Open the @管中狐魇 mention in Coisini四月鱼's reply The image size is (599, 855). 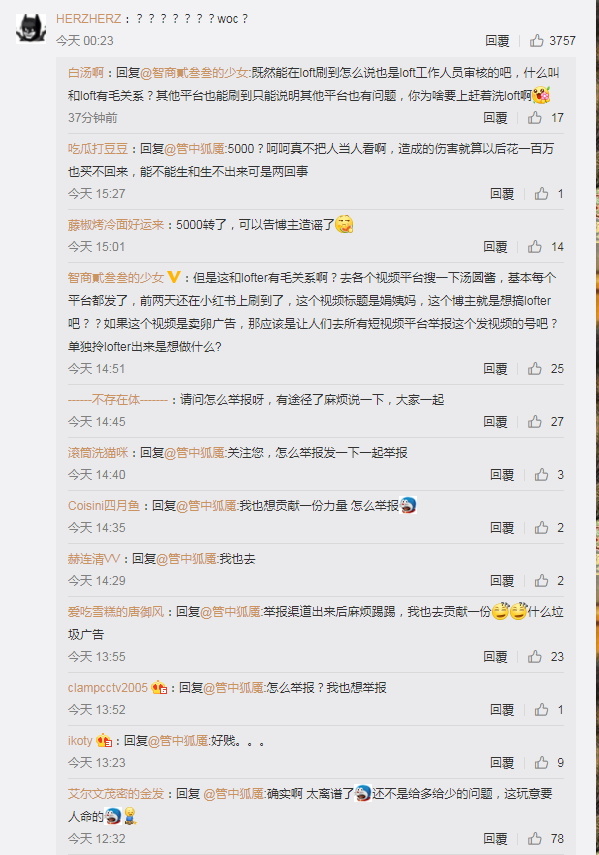tap(206, 505)
